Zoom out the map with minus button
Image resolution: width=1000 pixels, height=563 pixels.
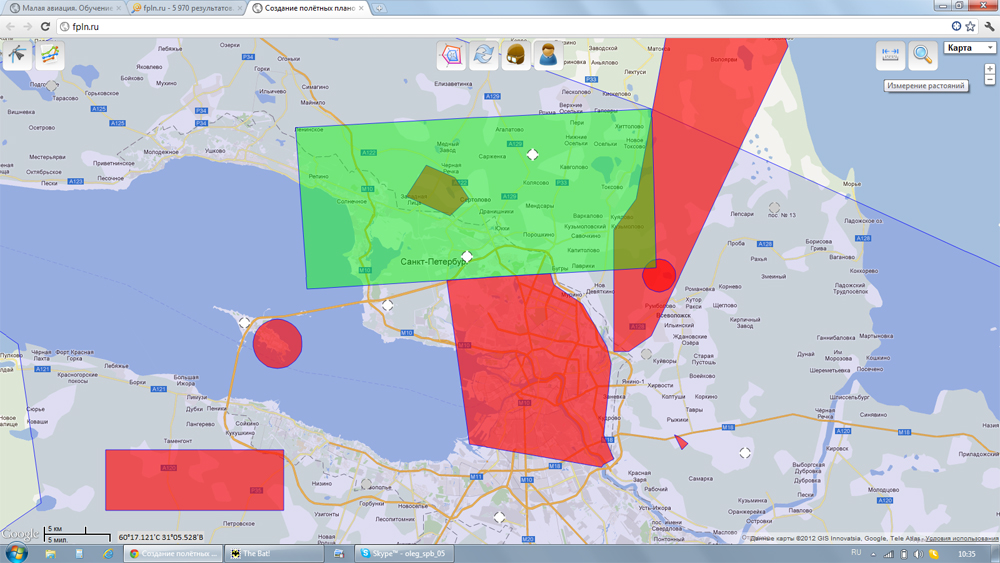coord(990,81)
